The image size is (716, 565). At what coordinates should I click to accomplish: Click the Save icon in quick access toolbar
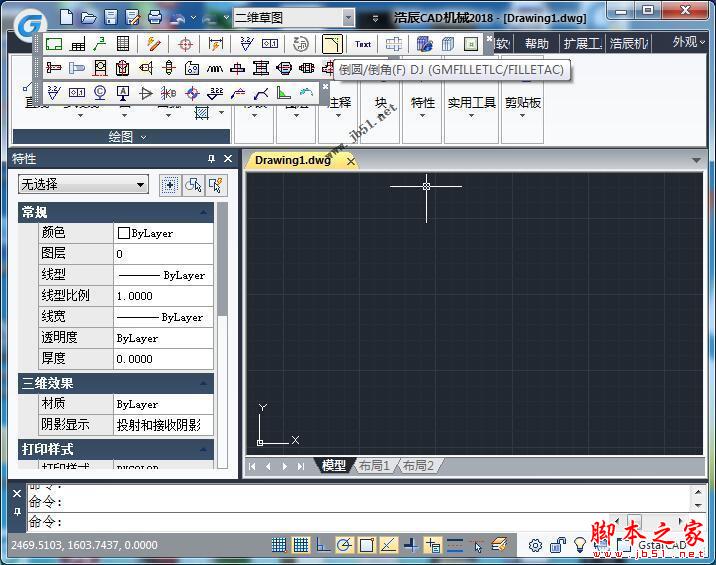click(110, 17)
